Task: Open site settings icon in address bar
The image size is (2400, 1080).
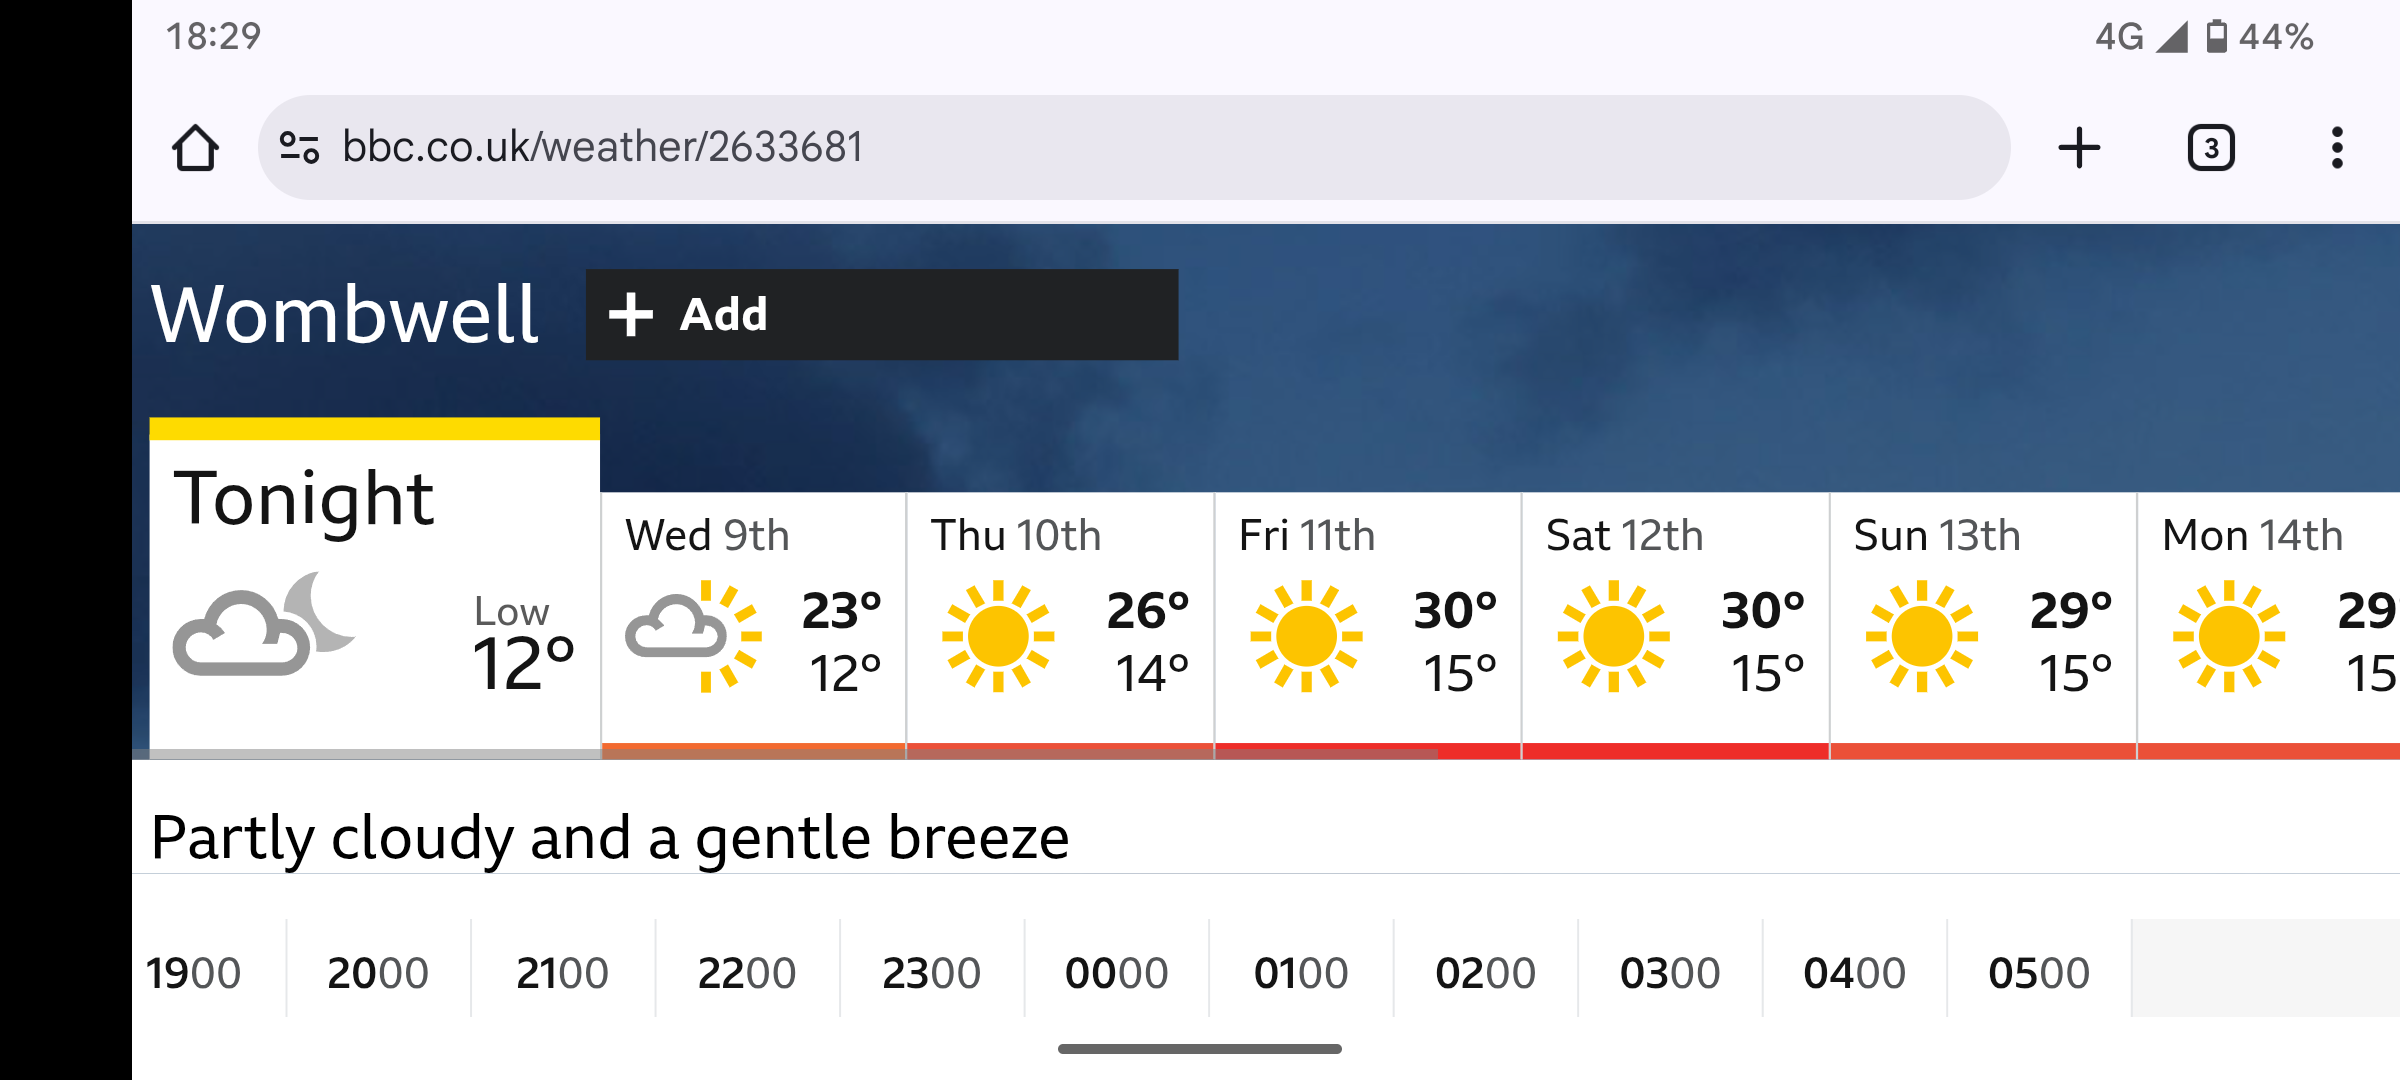Action: pos(299,148)
